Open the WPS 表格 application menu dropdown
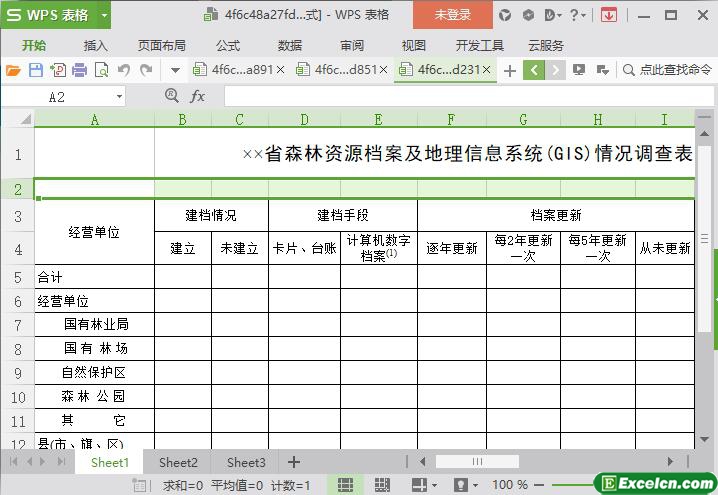Image resolution: width=718 pixels, height=495 pixels. click(x=104, y=15)
